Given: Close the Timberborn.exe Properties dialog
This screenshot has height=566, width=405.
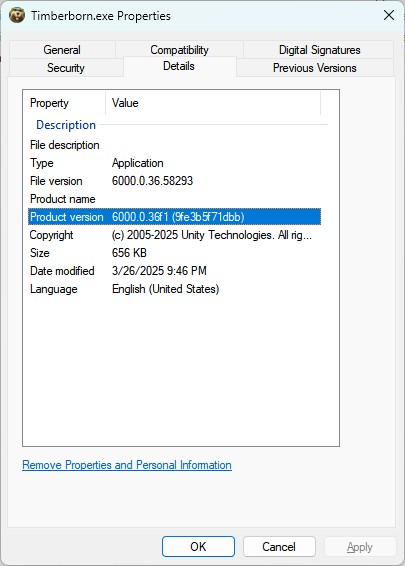Looking at the screenshot, I should tap(389, 15).
